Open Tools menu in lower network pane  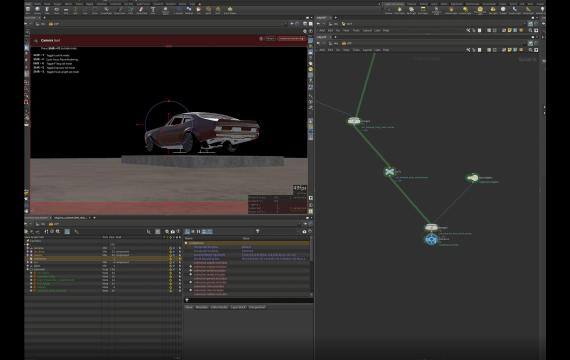tap(356, 50)
